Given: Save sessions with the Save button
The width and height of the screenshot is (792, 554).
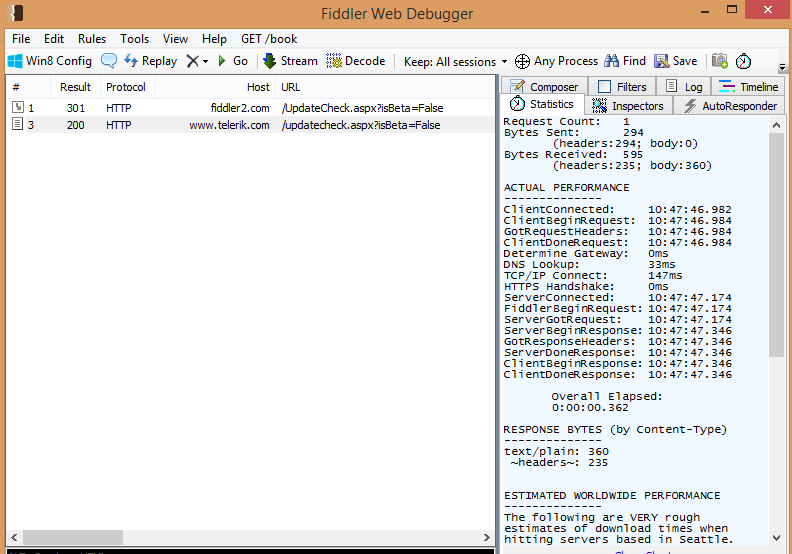Looking at the screenshot, I should point(675,61).
